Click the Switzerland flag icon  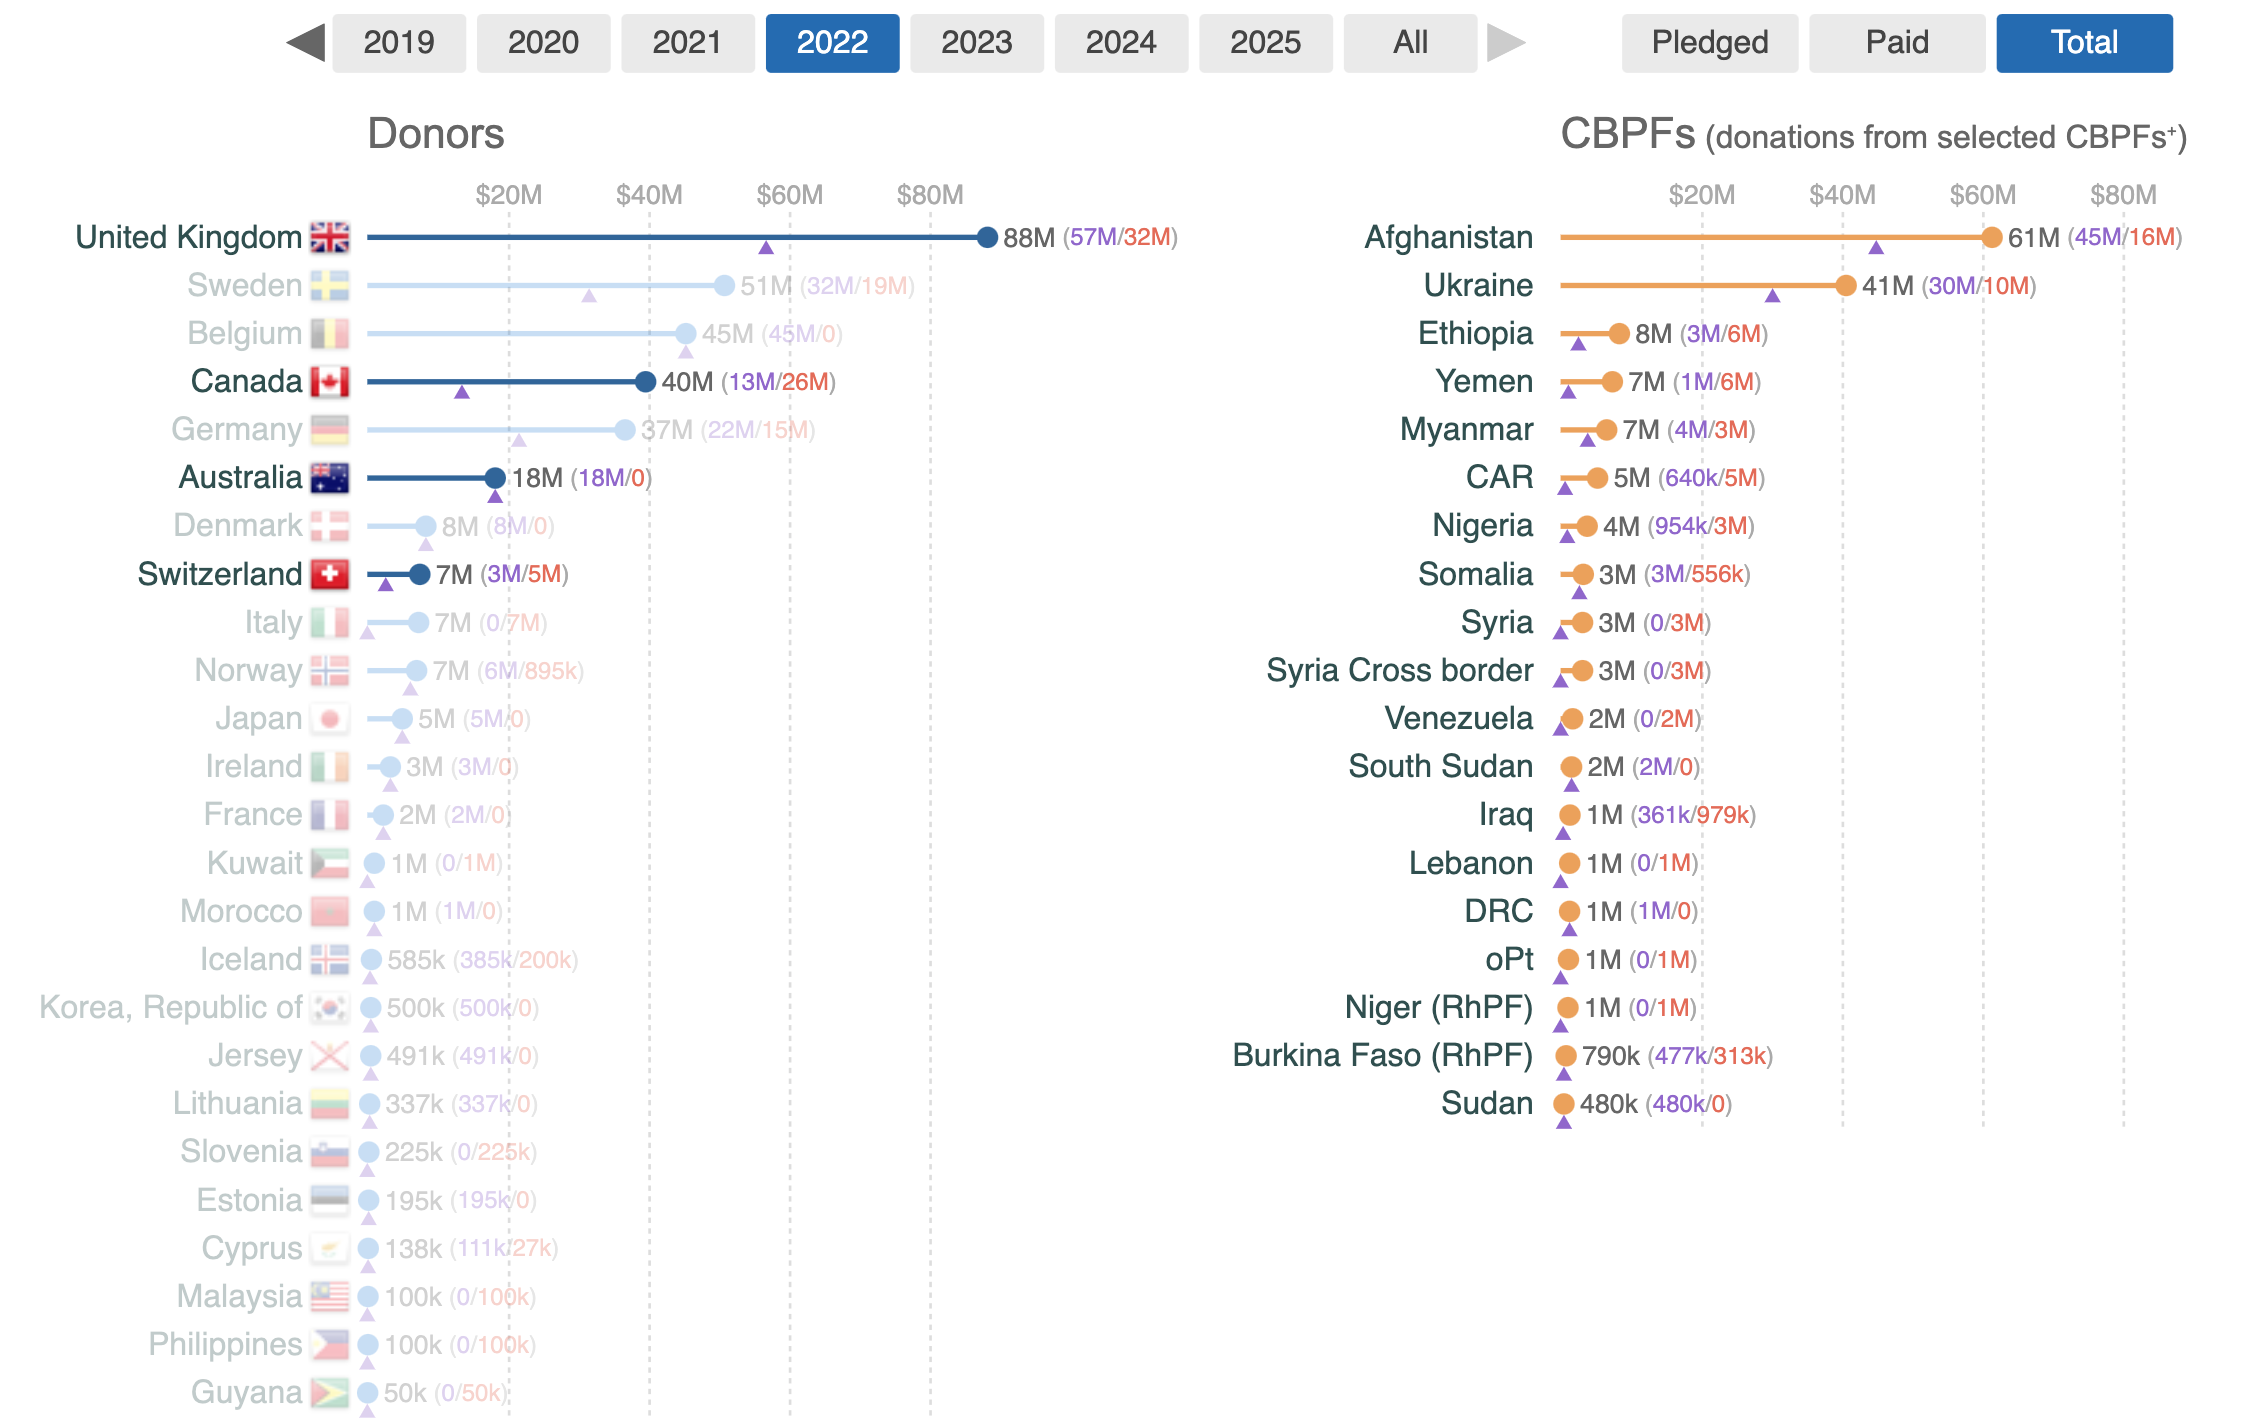329,574
